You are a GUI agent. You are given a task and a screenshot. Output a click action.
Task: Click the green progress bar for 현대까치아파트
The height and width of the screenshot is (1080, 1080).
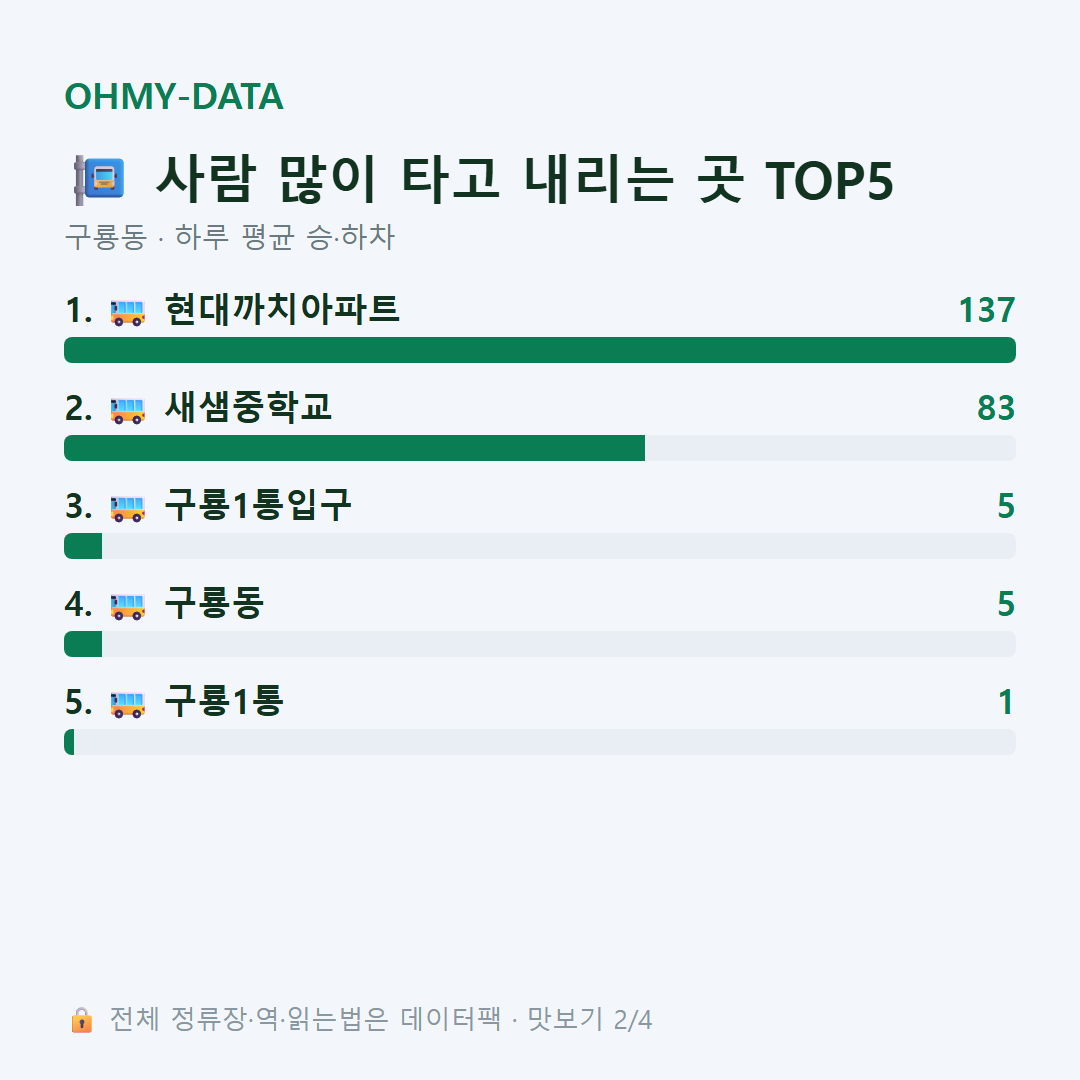[x=540, y=350]
